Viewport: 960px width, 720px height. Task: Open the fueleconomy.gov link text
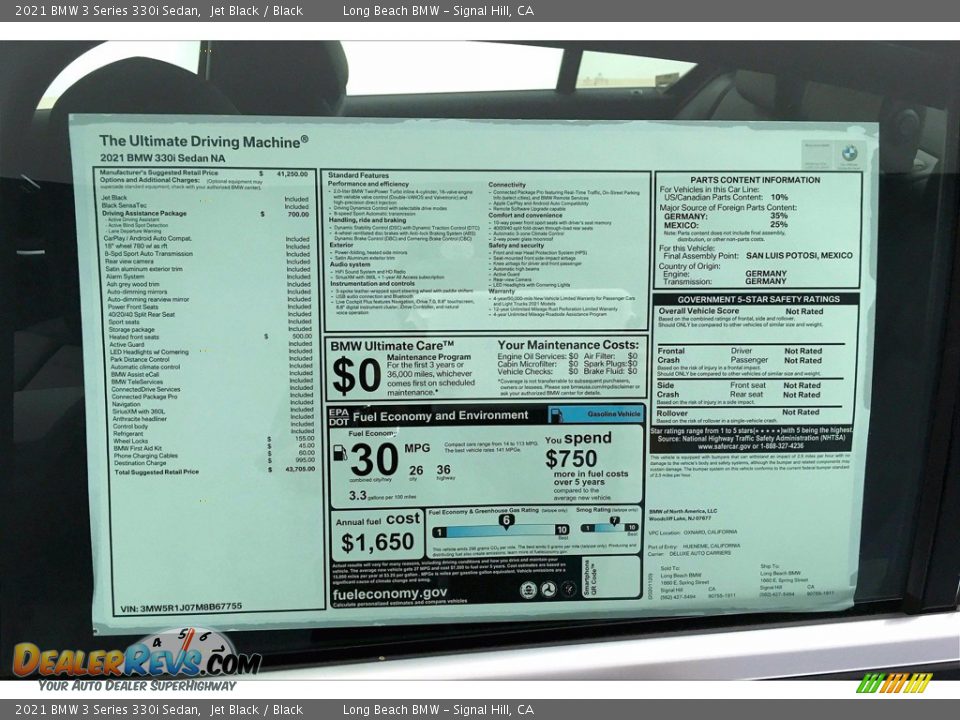point(390,593)
